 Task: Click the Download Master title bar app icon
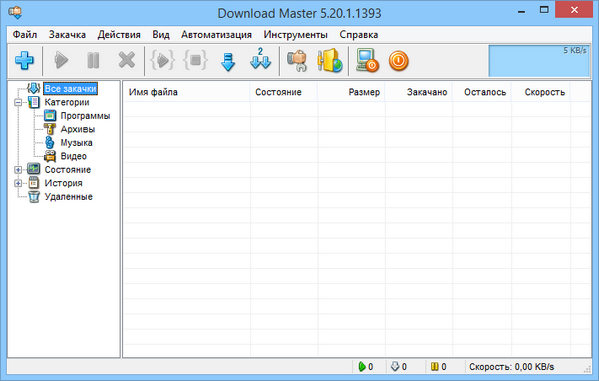coord(15,12)
